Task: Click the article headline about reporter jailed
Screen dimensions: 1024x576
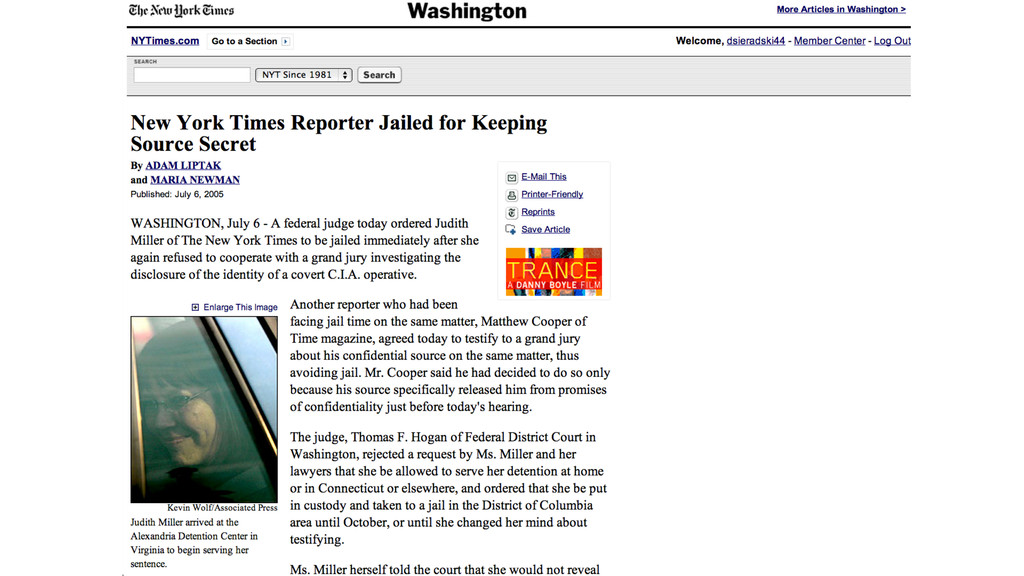Action: pyautogui.click(x=338, y=133)
